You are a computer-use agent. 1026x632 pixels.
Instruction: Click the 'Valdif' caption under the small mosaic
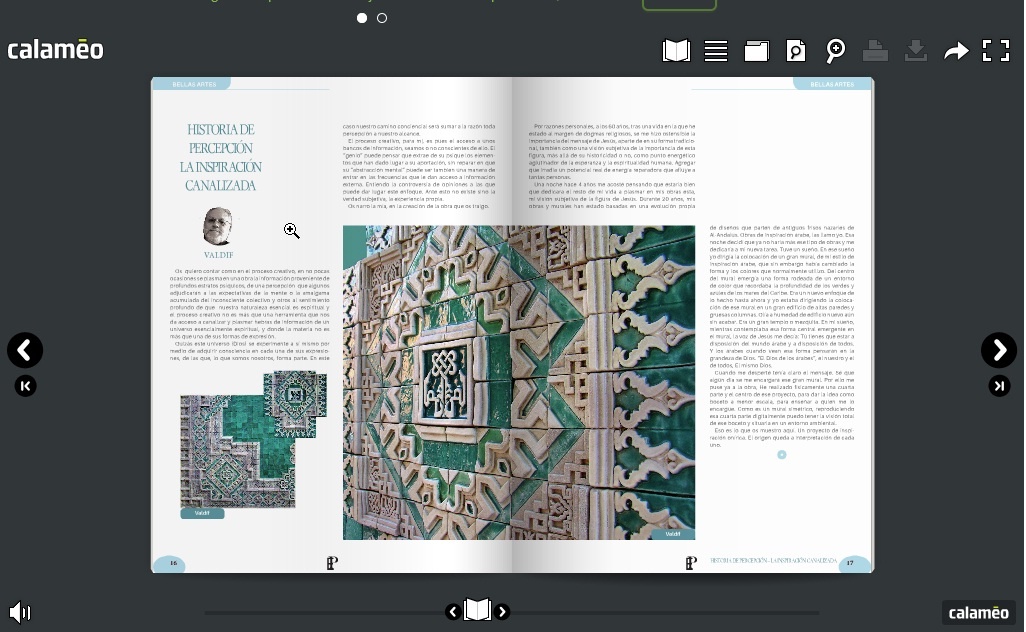pyautogui.click(x=202, y=514)
